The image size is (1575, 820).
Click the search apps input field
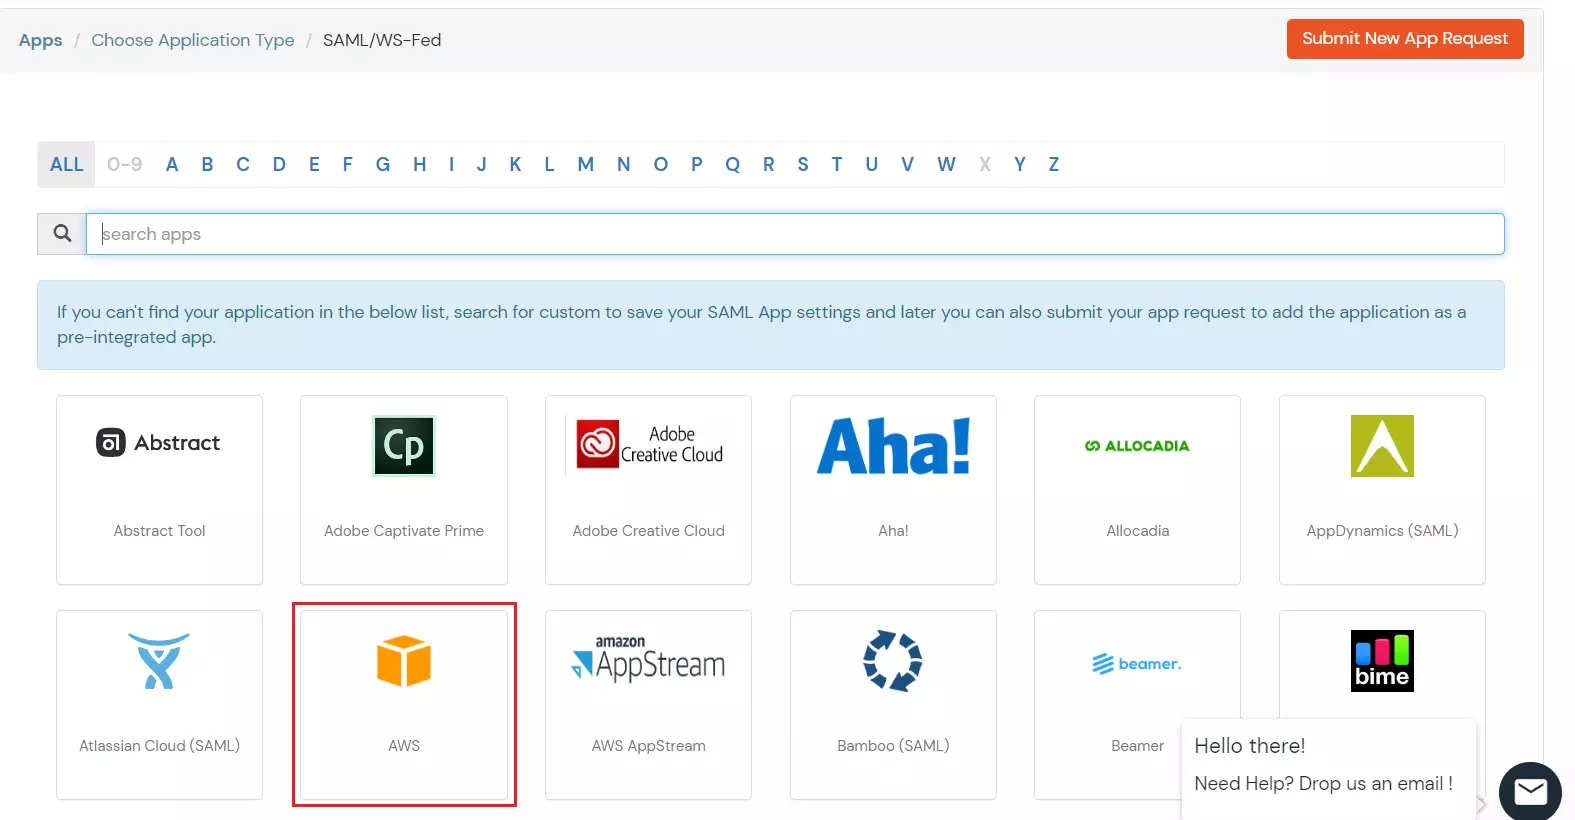(x=795, y=234)
